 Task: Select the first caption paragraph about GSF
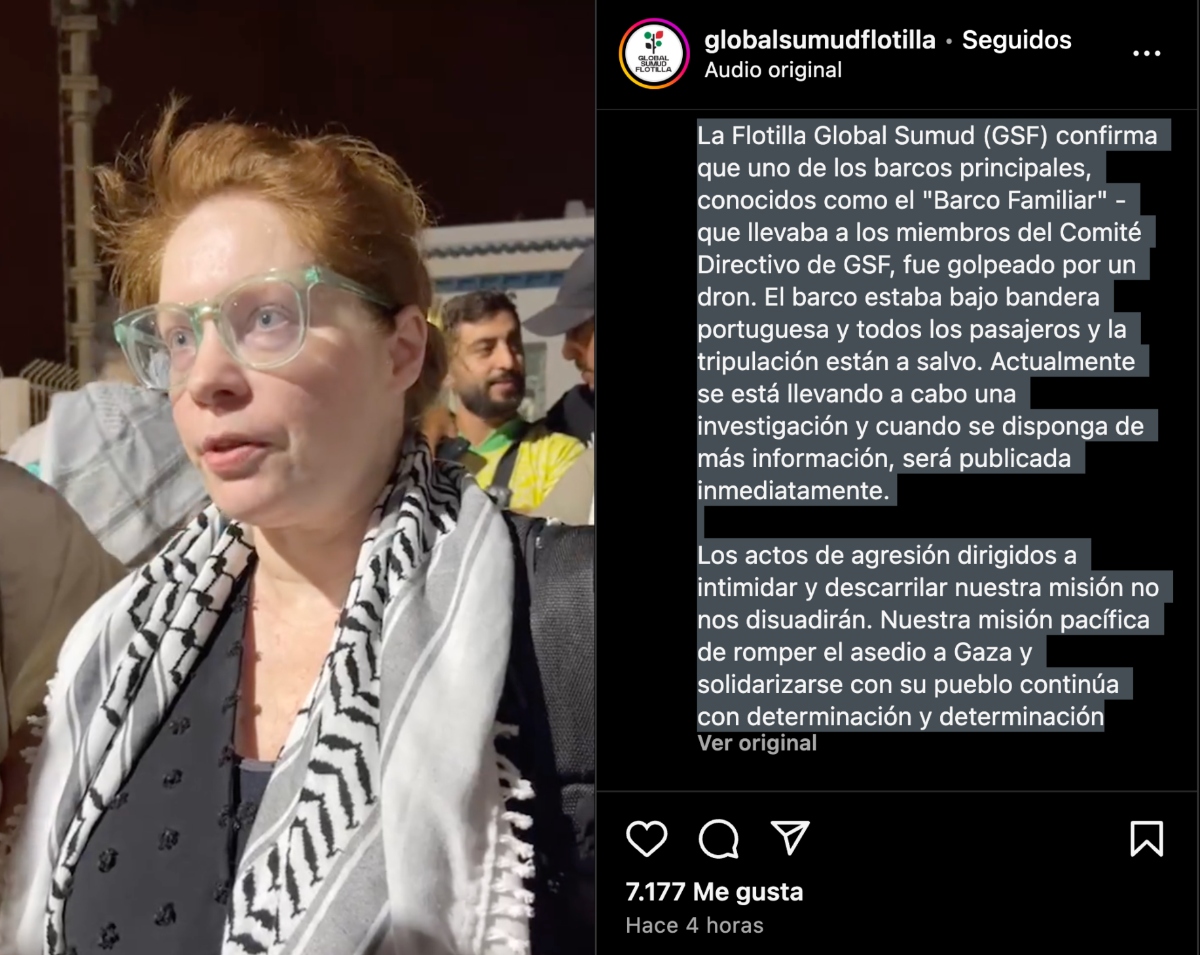click(x=926, y=313)
